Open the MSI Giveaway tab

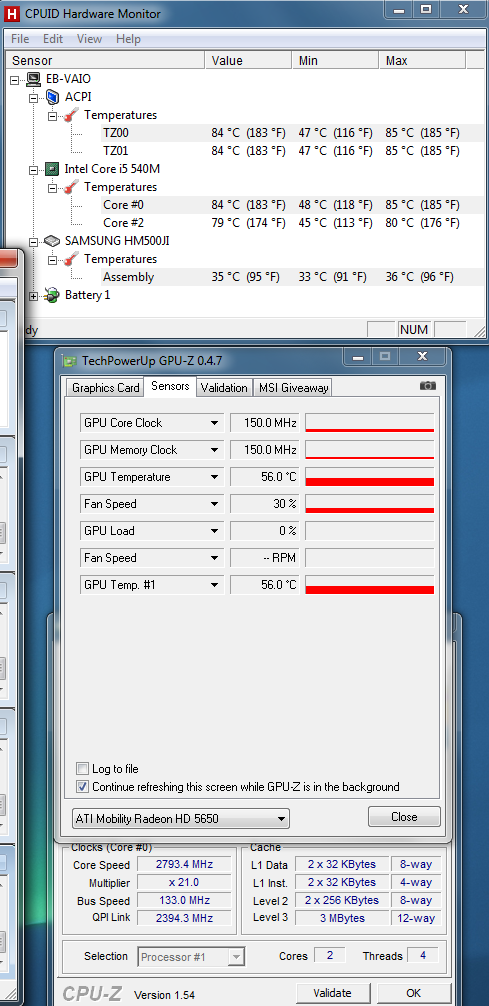click(x=293, y=388)
